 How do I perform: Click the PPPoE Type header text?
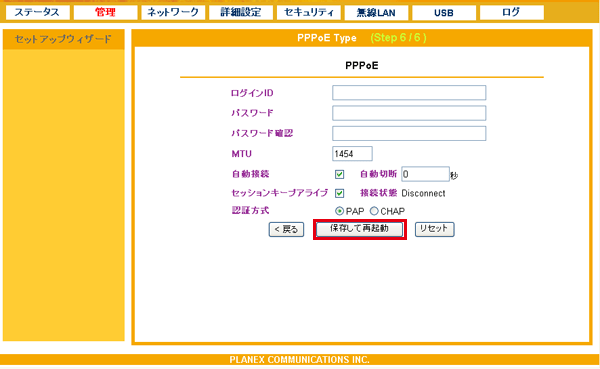[x=327, y=38]
